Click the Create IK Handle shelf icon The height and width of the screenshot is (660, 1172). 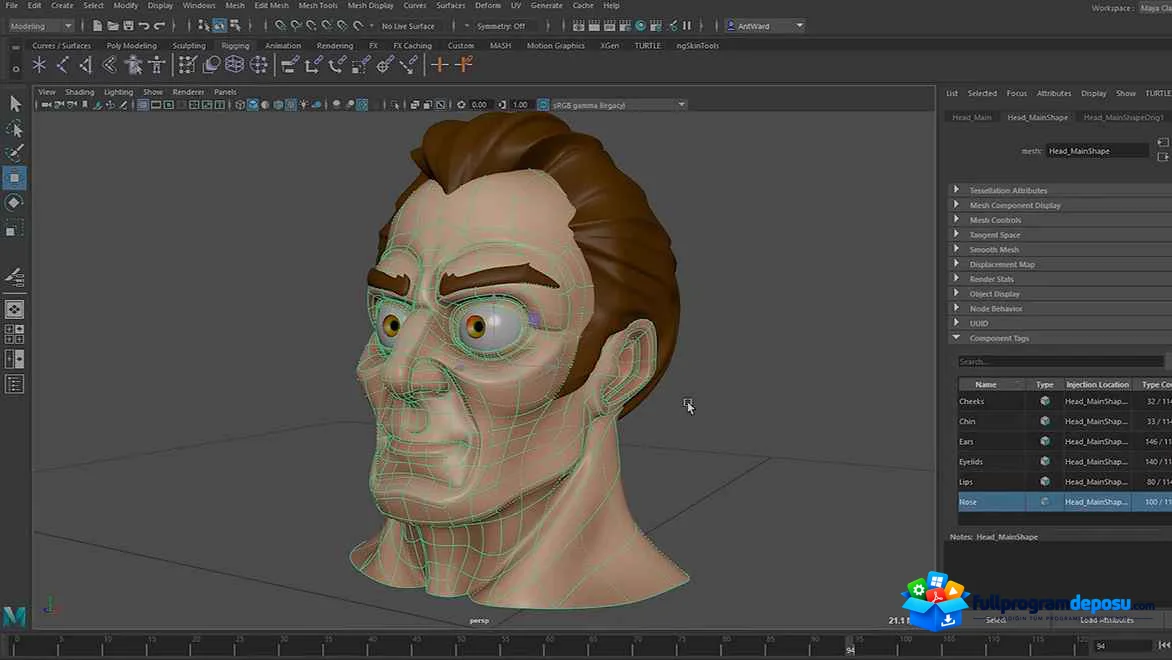pos(86,65)
